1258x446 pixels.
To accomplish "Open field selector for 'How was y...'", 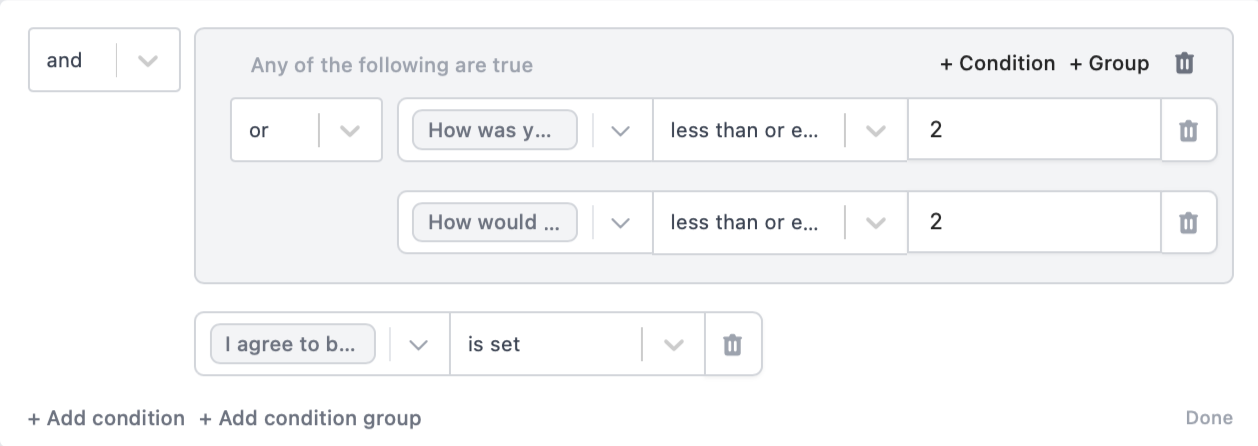I will tap(620, 131).
